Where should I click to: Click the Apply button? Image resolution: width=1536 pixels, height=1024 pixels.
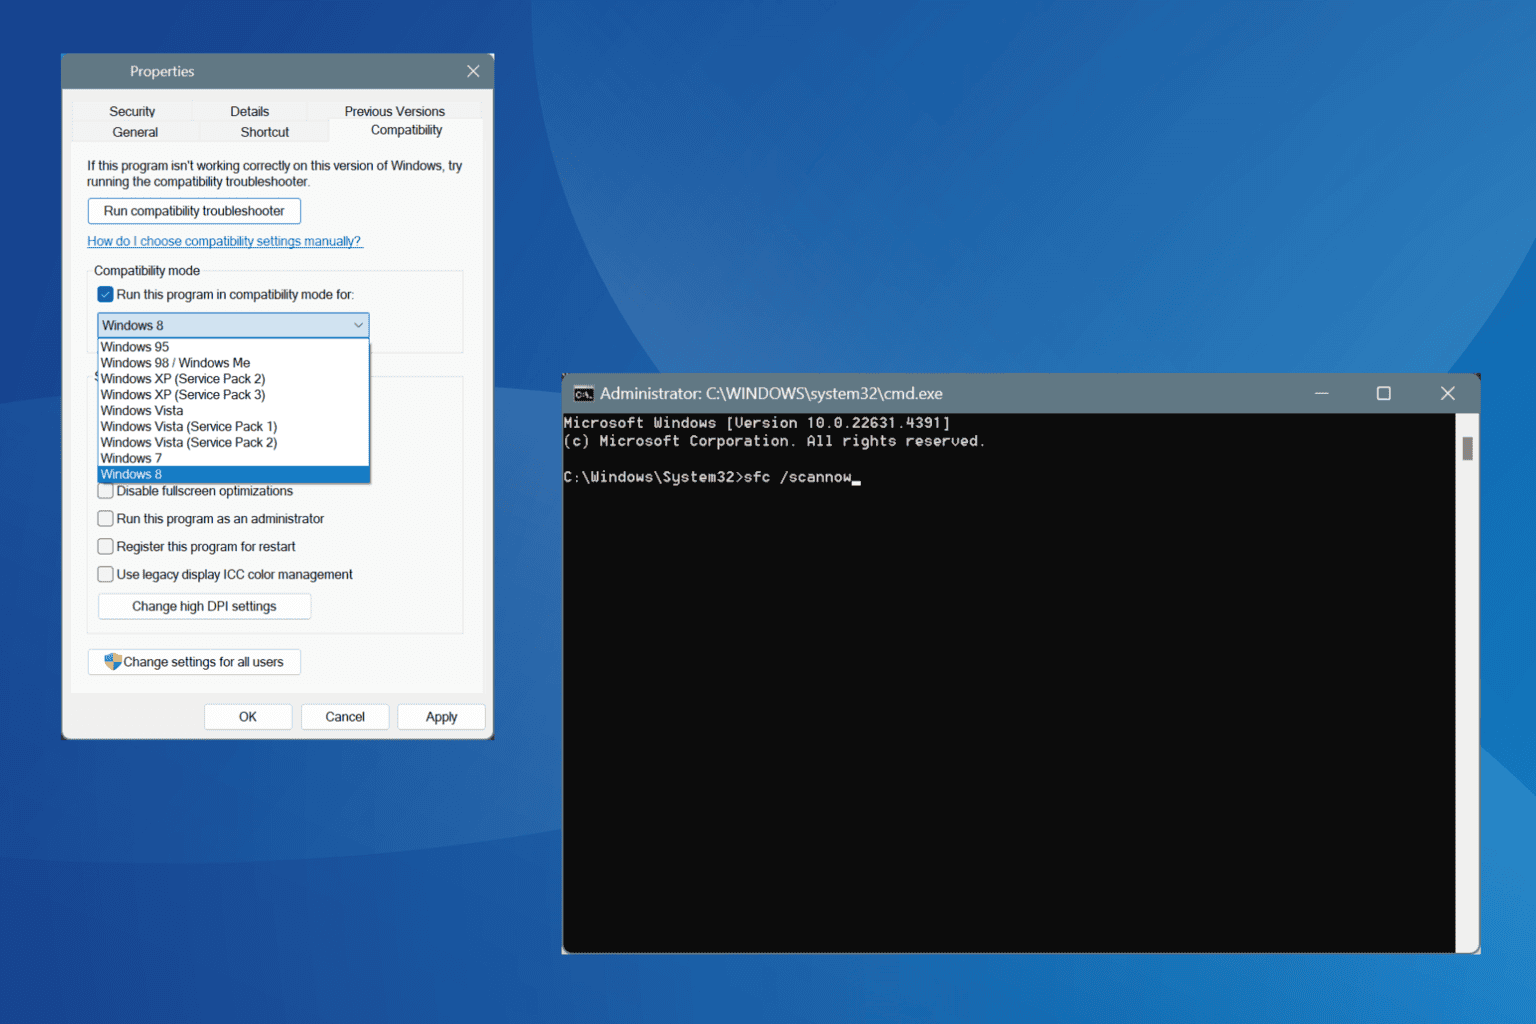click(441, 717)
